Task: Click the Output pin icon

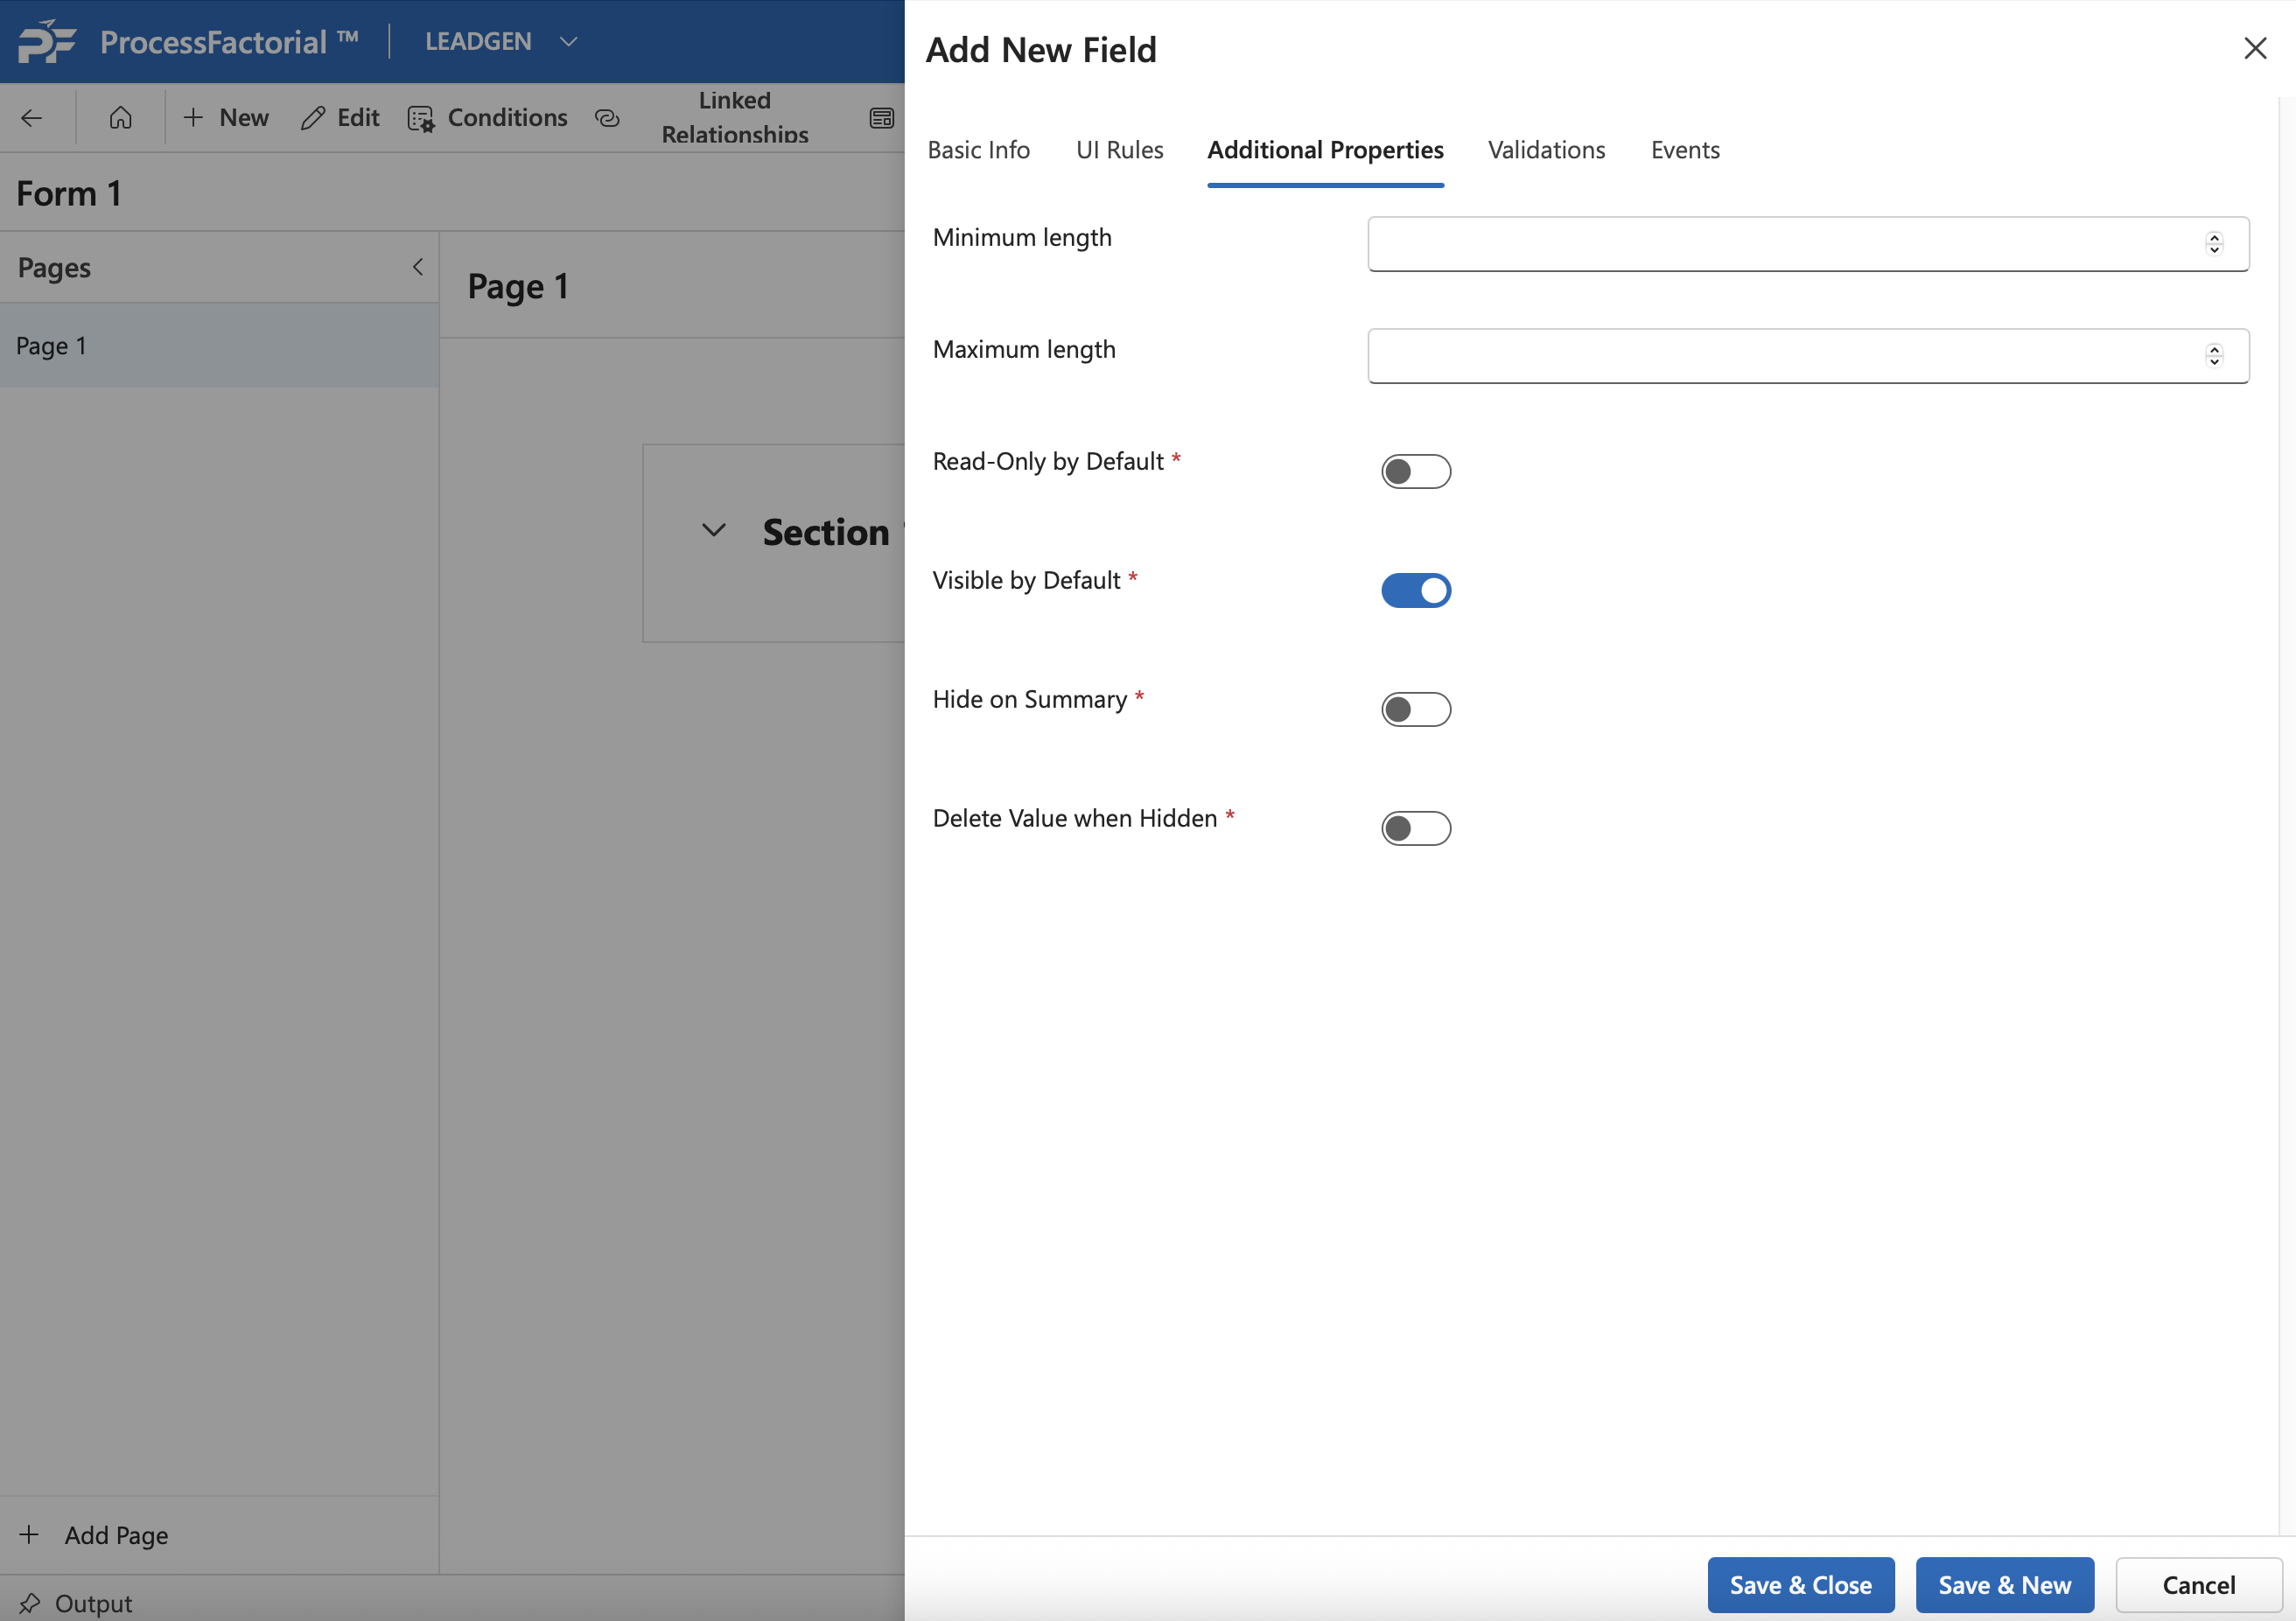Action: 30,1603
